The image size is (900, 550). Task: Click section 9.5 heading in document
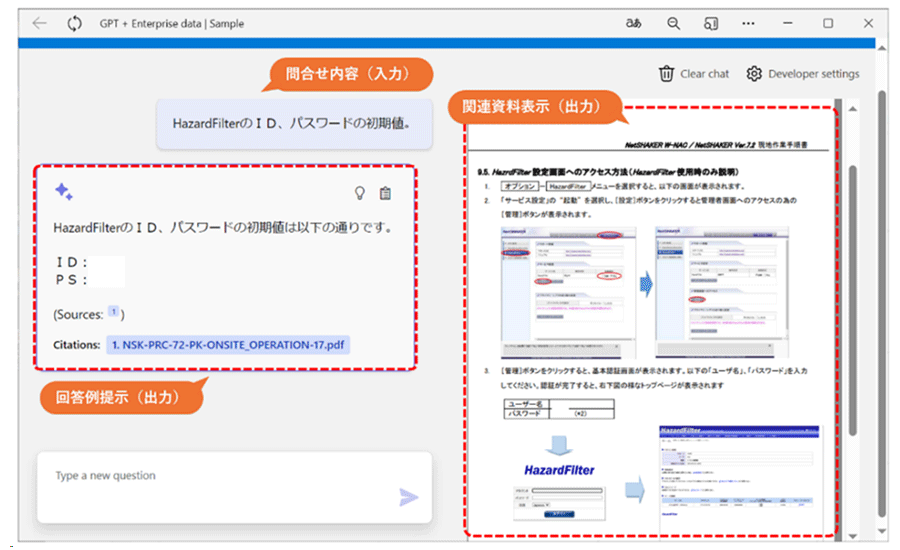pyautogui.click(x=608, y=172)
